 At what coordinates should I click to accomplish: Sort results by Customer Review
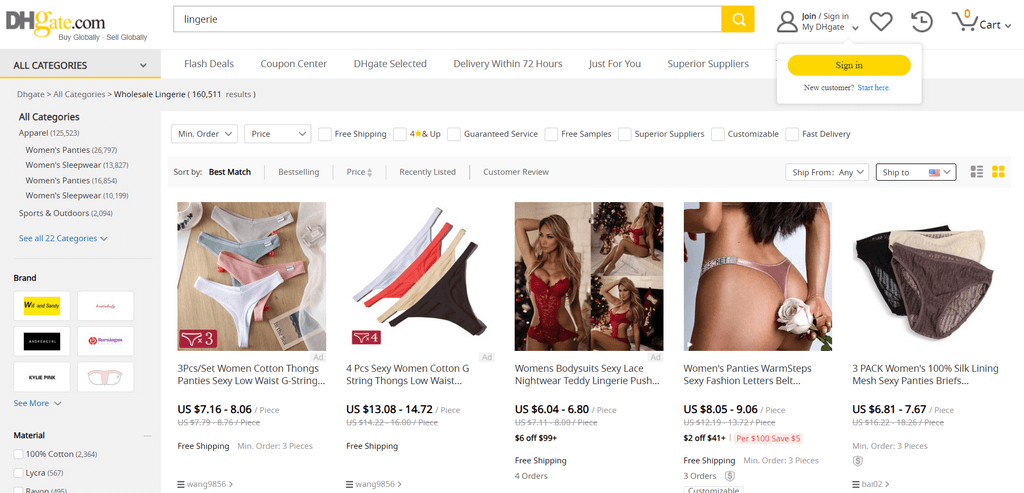tap(516, 172)
